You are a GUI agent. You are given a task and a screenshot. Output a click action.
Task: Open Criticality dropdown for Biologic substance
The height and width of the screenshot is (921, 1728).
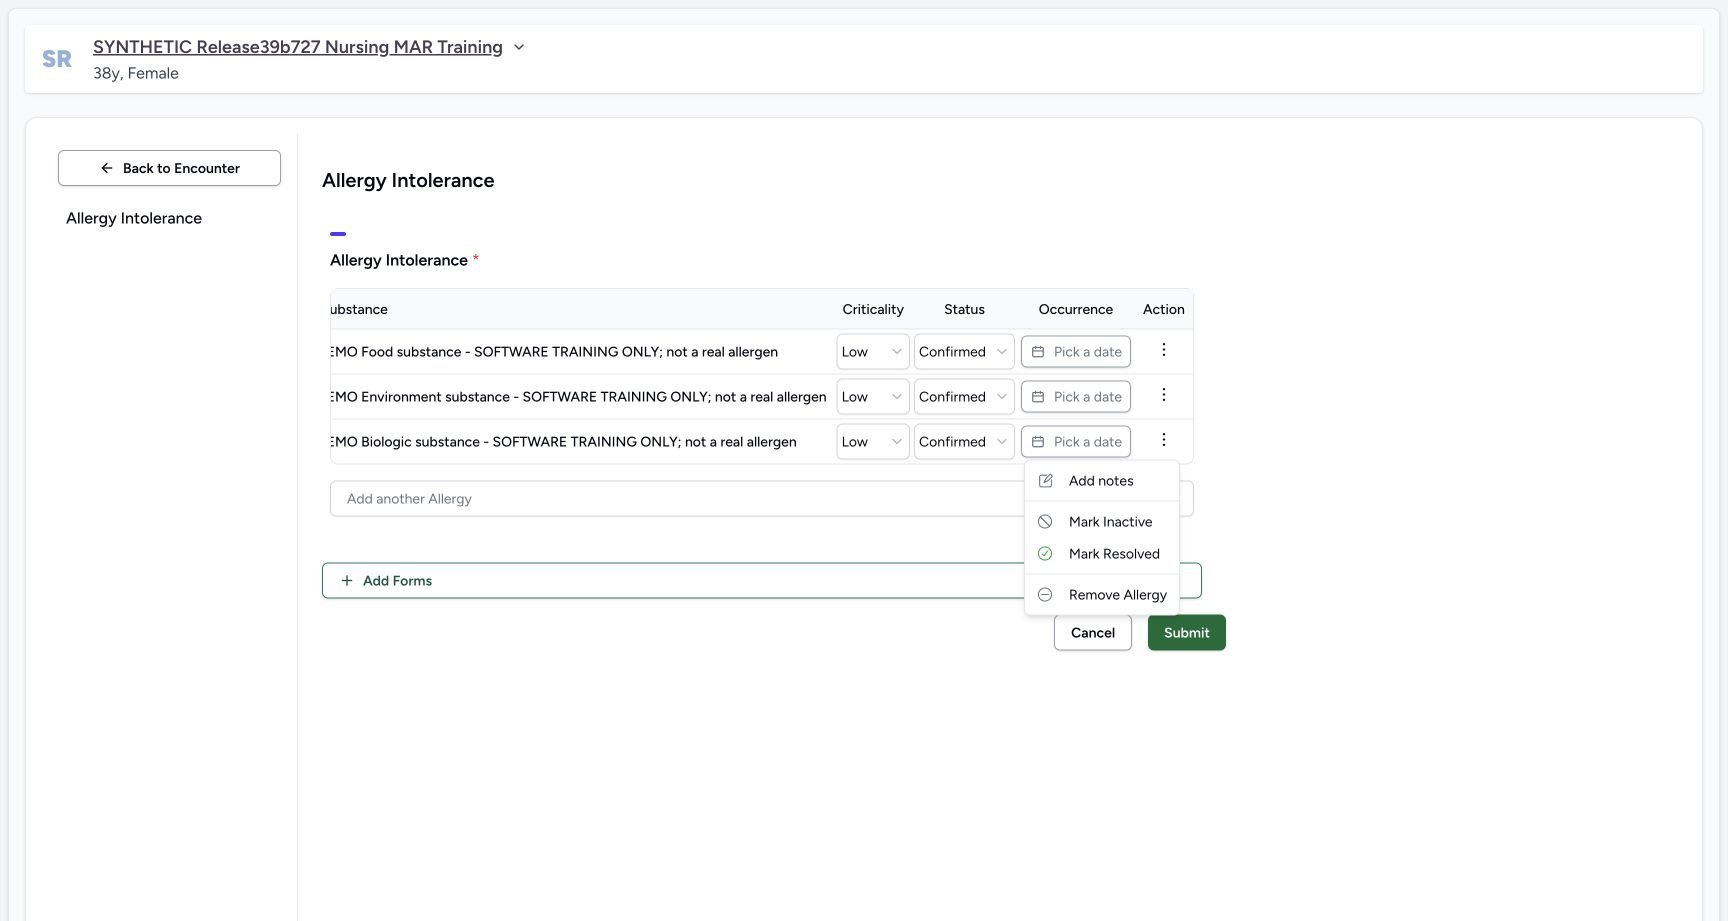873,442
